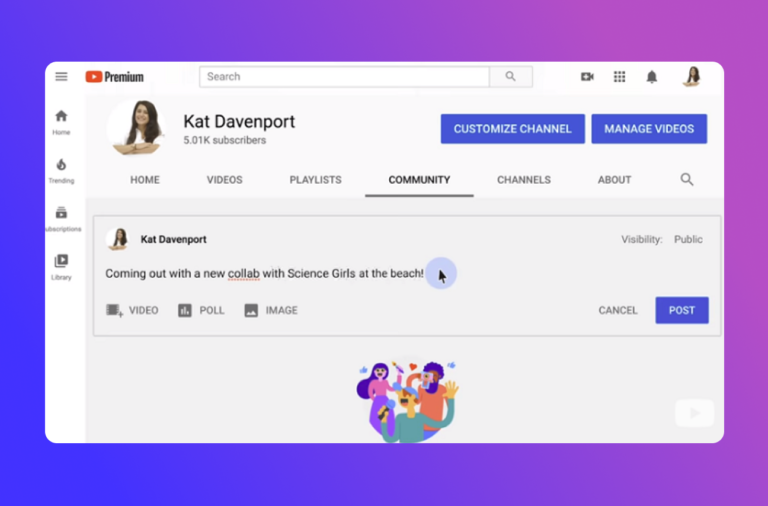Switch to the PLAYLISTS tab
This screenshot has width=768, height=506.
coord(315,180)
